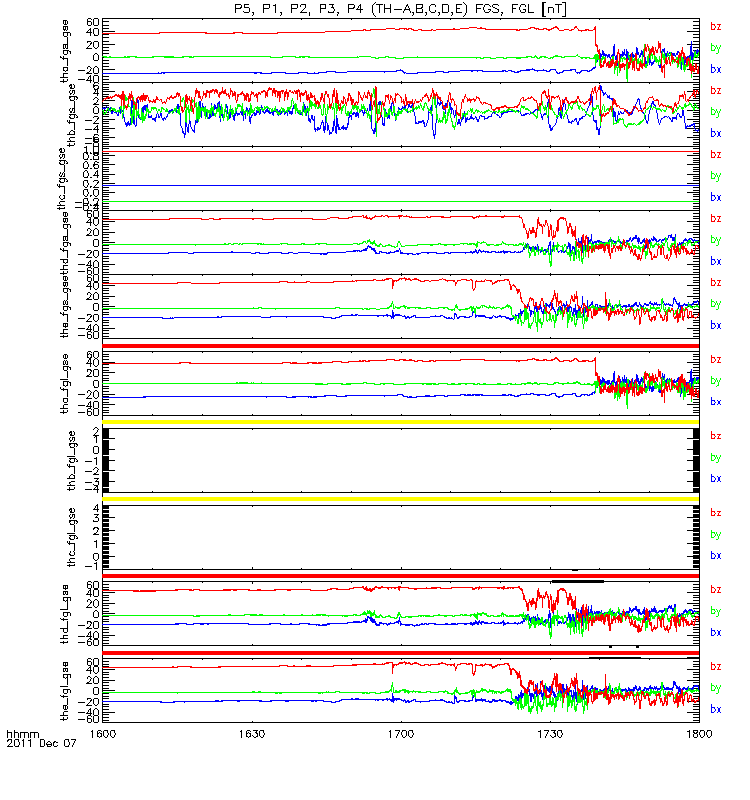Click bx legend beside thc_fgs_gse panel
This screenshot has width=750, height=800.
point(716,197)
